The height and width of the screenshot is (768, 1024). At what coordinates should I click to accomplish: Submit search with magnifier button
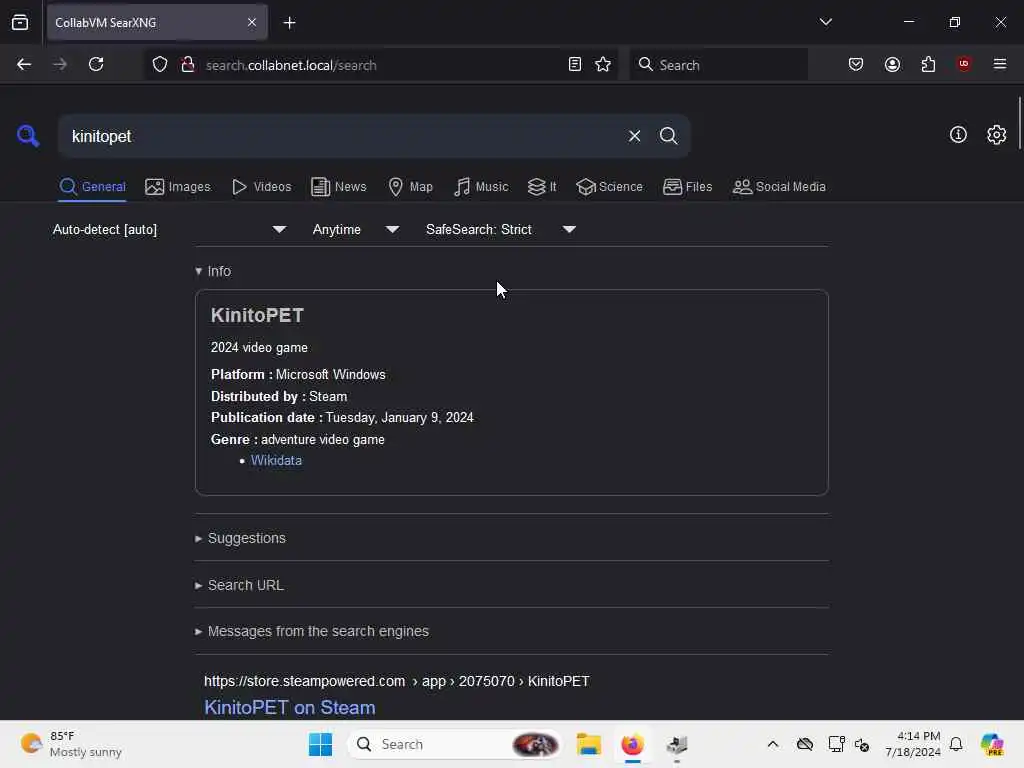click(x=668, y=136)
